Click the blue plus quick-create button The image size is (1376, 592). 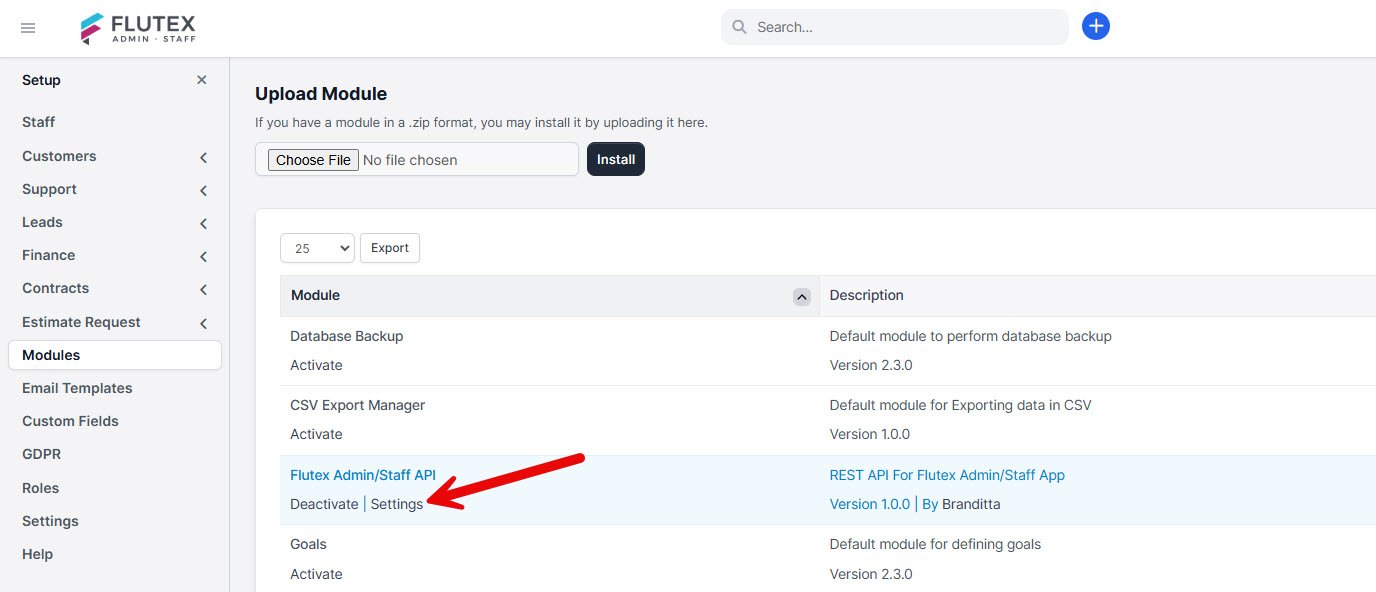coord(1096,27)
